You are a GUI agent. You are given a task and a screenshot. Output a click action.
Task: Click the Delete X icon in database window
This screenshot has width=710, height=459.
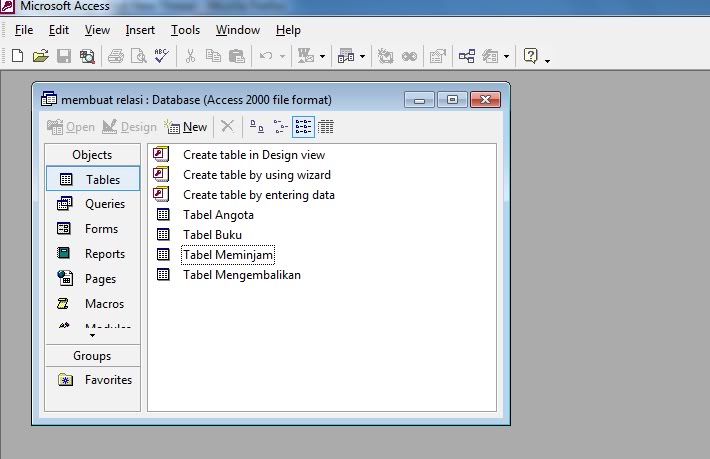[x=227, y=126]
